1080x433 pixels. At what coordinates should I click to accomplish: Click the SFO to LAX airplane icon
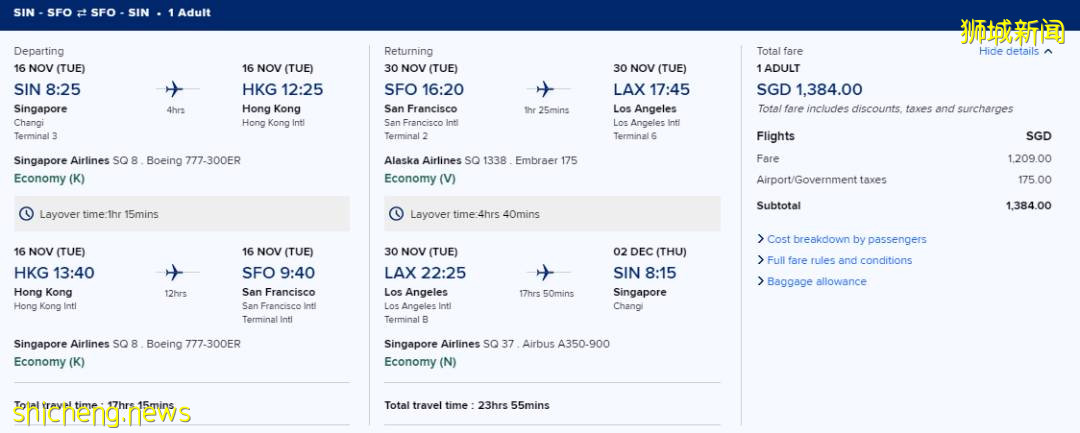click(546, 89)
